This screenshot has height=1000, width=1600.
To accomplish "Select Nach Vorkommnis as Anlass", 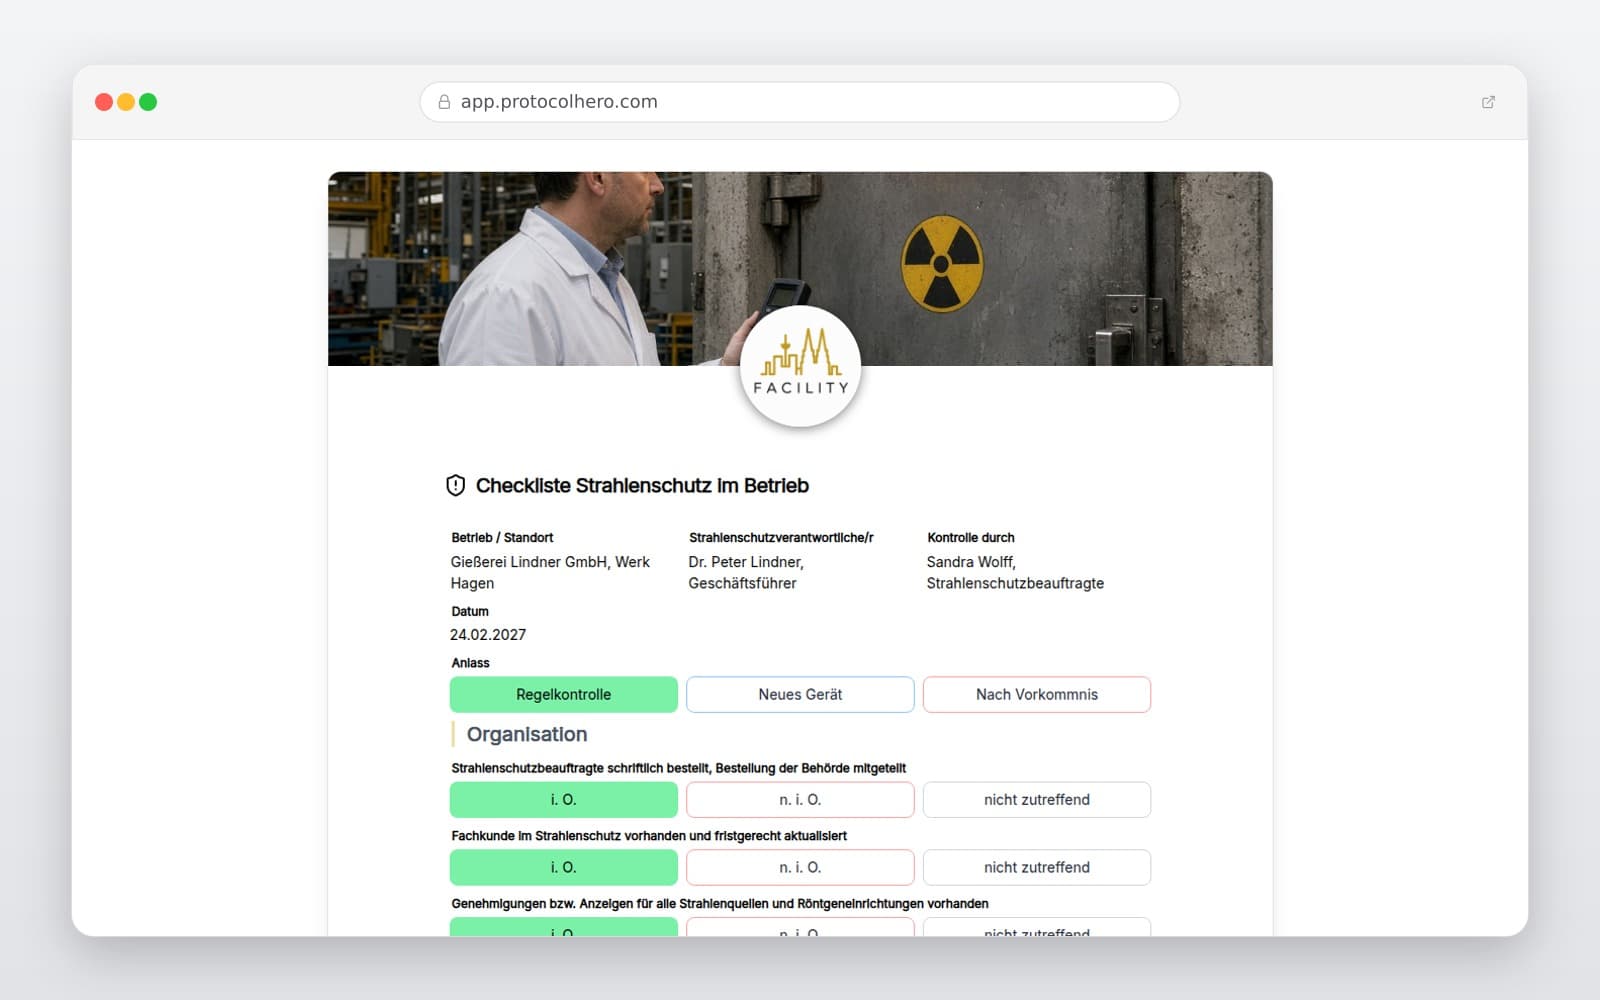I will 1037,695.
